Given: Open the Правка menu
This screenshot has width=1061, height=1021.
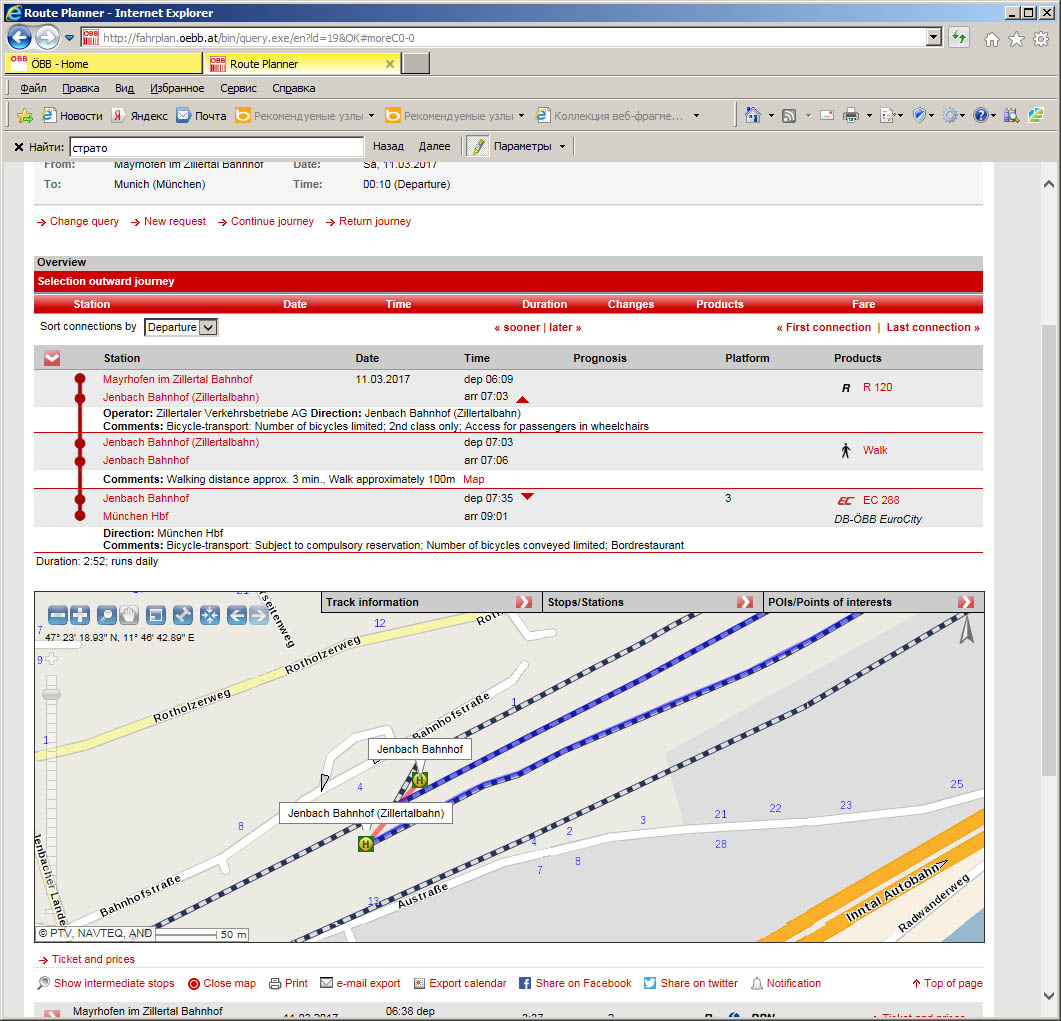Looking at the screenshot, I should pos(81,88).
